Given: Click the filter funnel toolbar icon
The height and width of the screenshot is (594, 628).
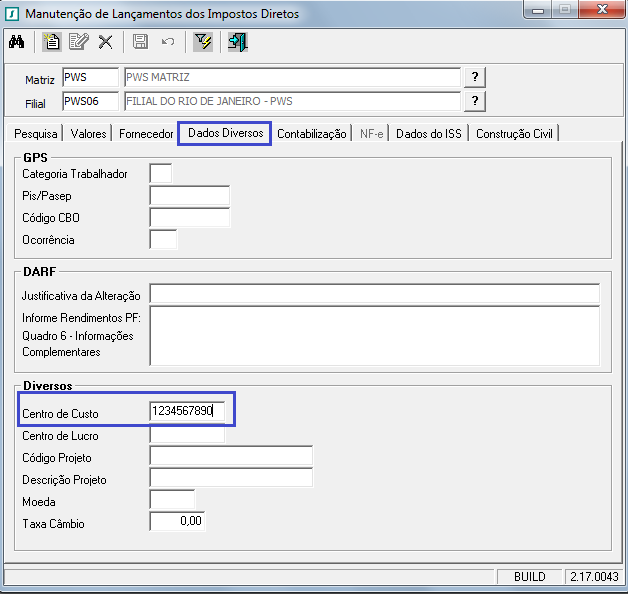Looking at the screenshot, I should (x=203, y=42).
